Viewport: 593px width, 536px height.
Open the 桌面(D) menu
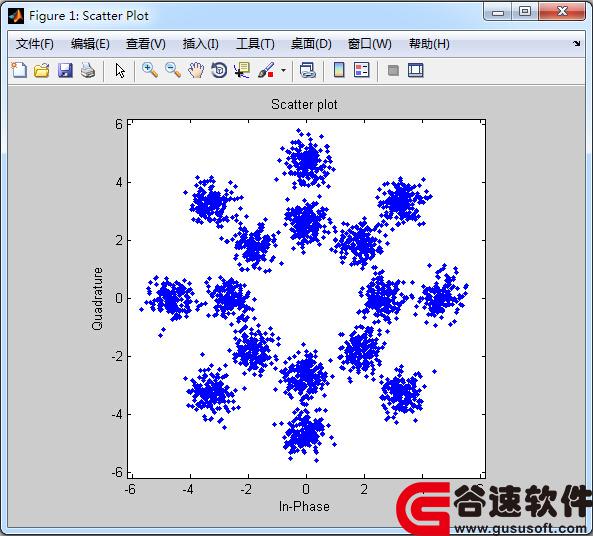click(x=311, y=44)
